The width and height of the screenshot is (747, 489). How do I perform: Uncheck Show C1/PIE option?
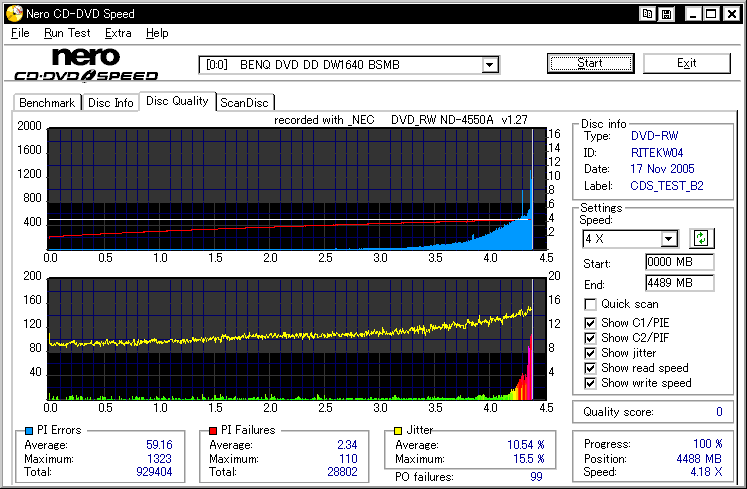click(x=591, y=322)
